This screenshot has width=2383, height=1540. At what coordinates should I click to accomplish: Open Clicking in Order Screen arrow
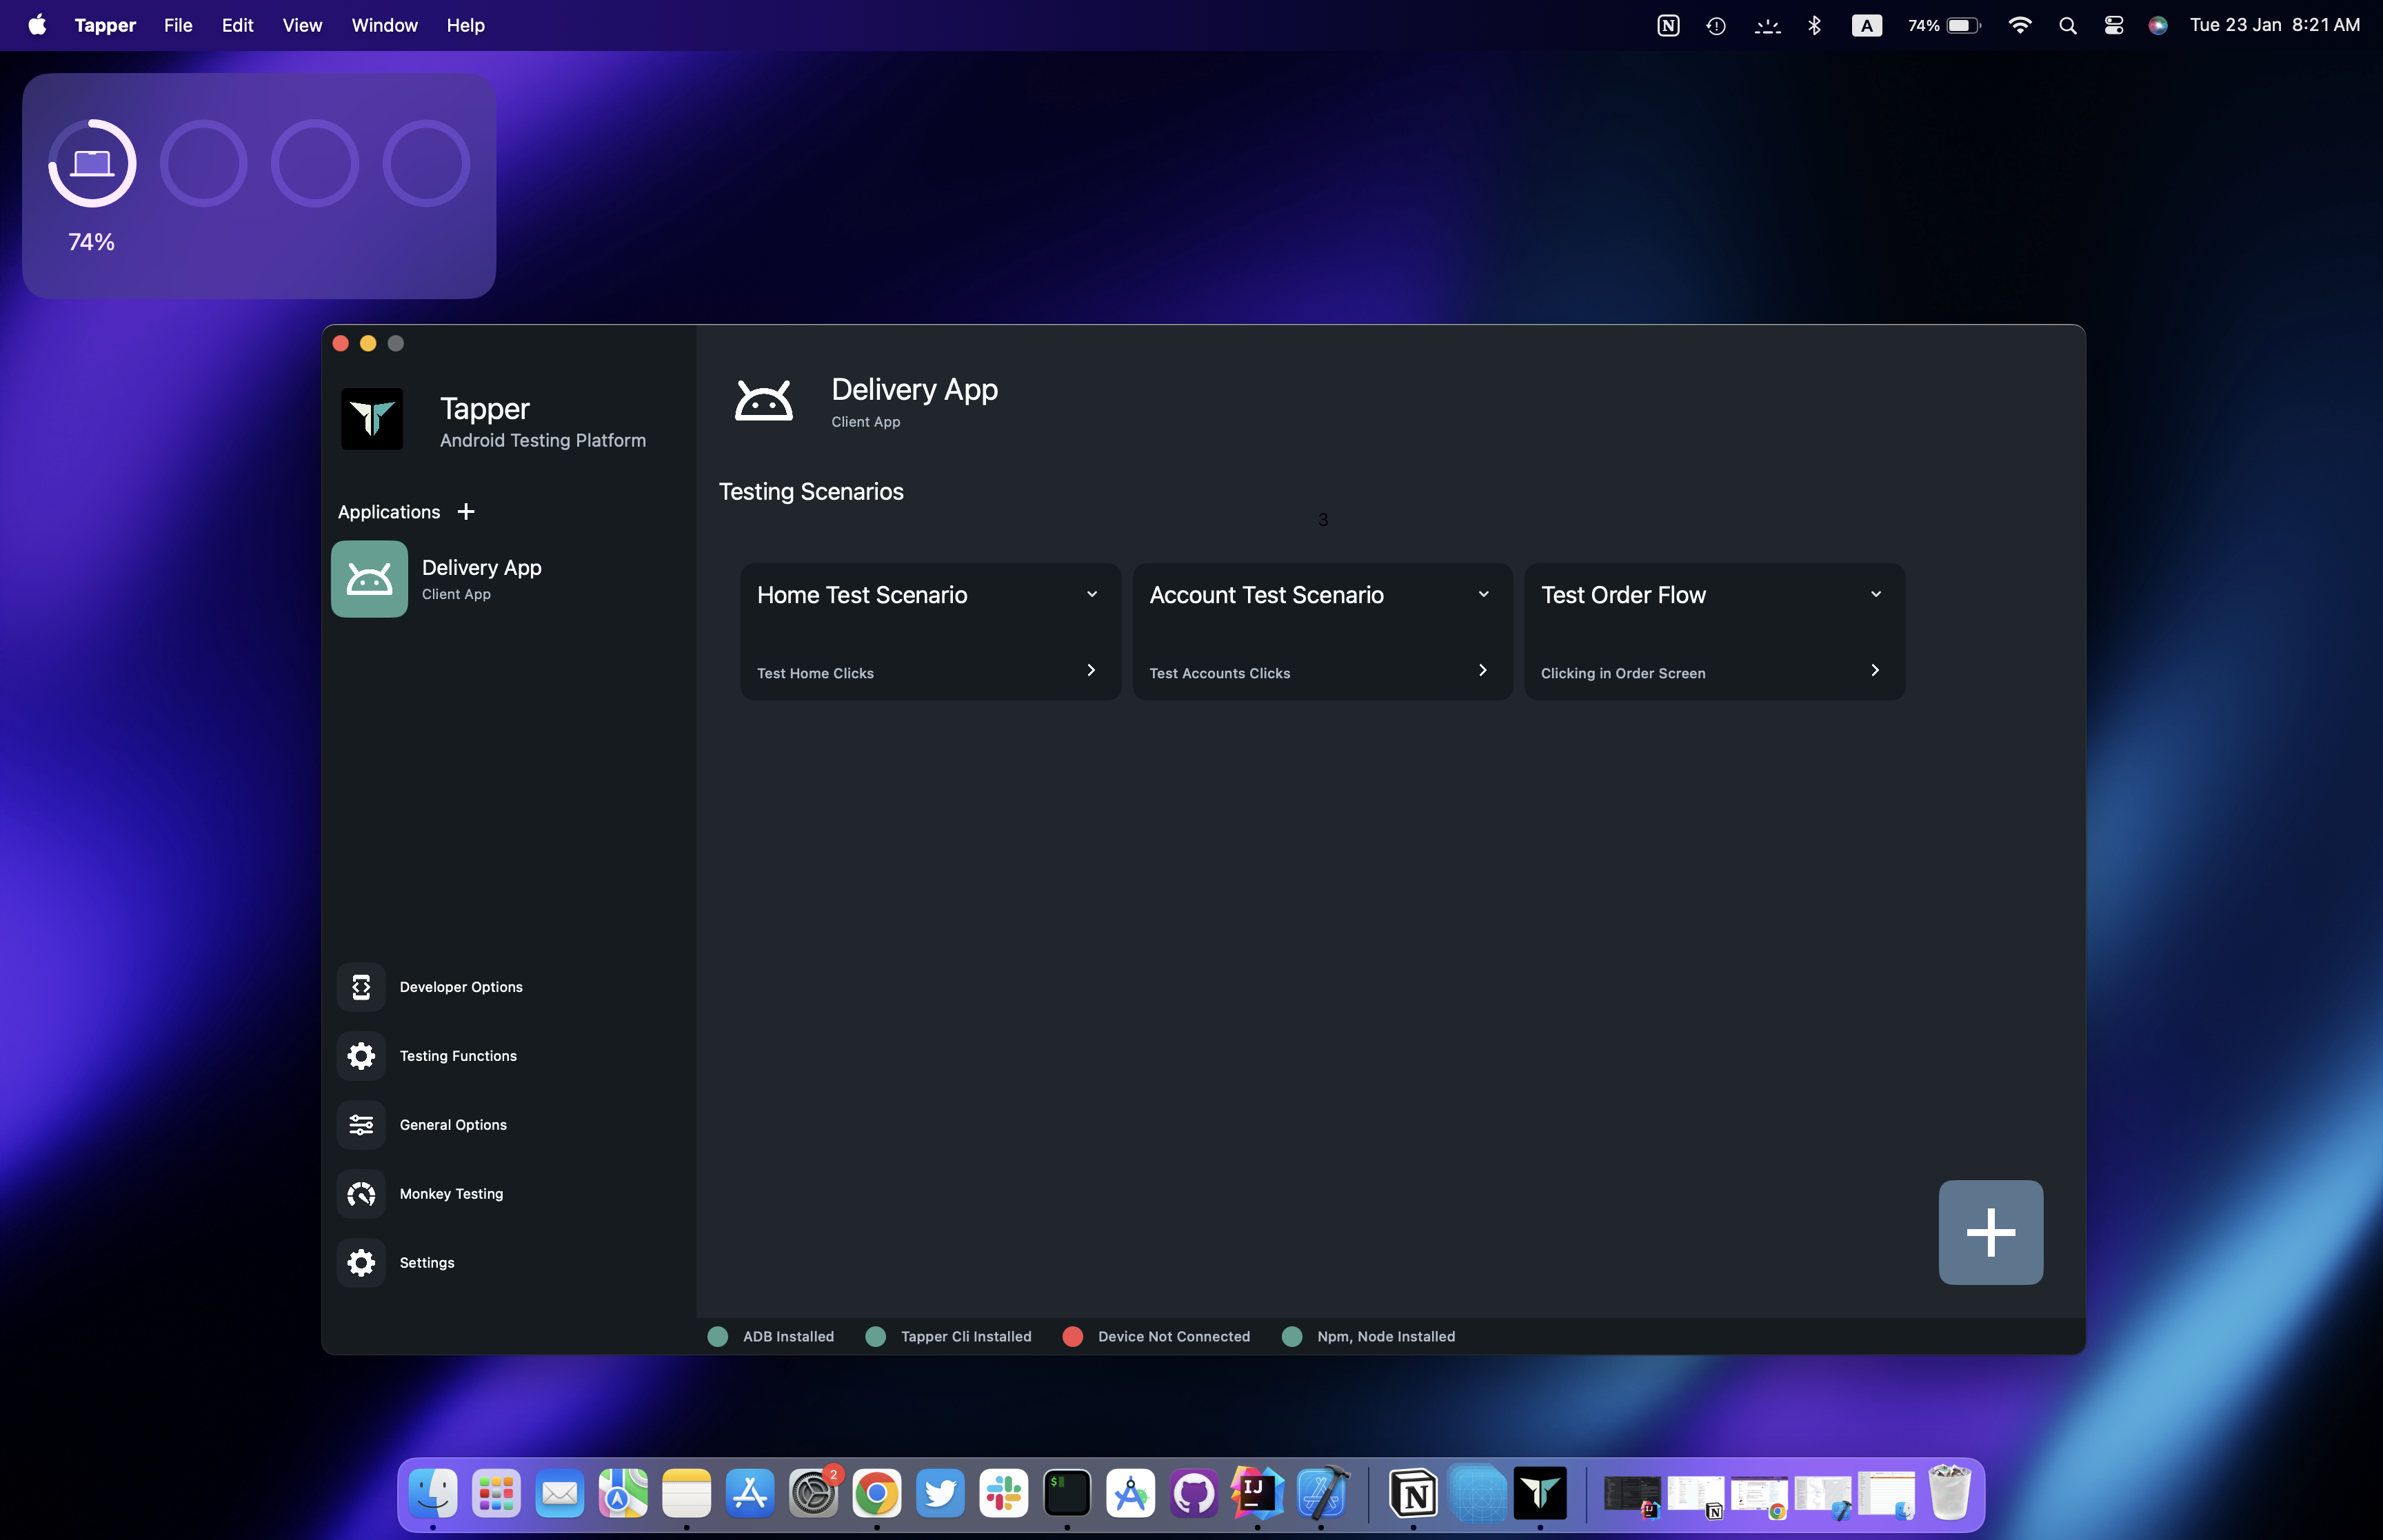coord(1875,670)
